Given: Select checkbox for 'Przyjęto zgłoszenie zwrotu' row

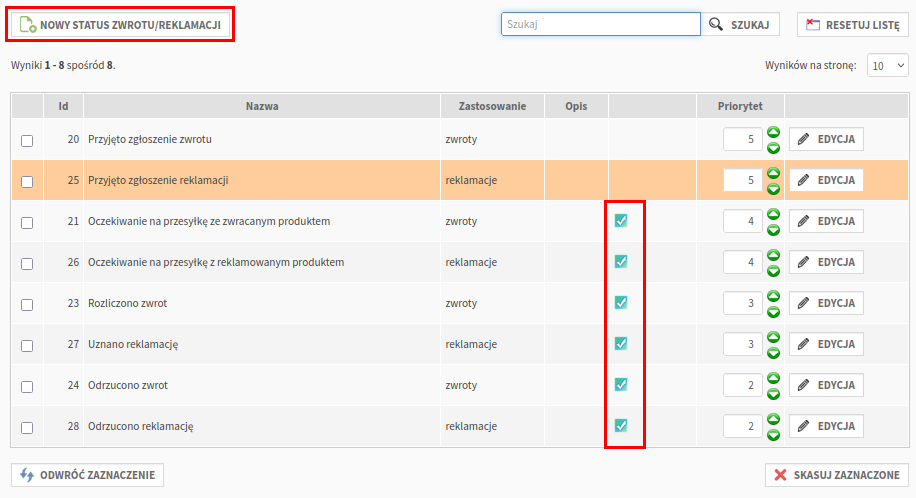Looking at the screenshot, I should pos(27,141).
